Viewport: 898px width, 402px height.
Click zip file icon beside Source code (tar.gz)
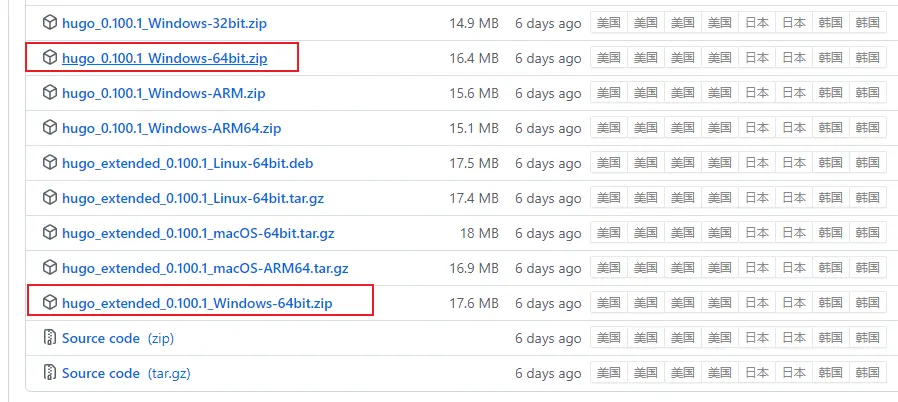[x=50, y=373]
